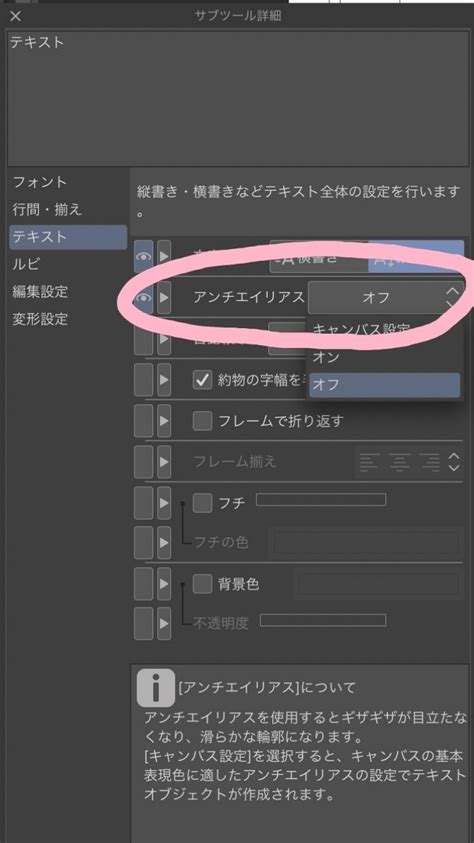Expand the triangle beside フレームで折り返す
Viewport: 474px width, 843px height.
tap(164, 421)
